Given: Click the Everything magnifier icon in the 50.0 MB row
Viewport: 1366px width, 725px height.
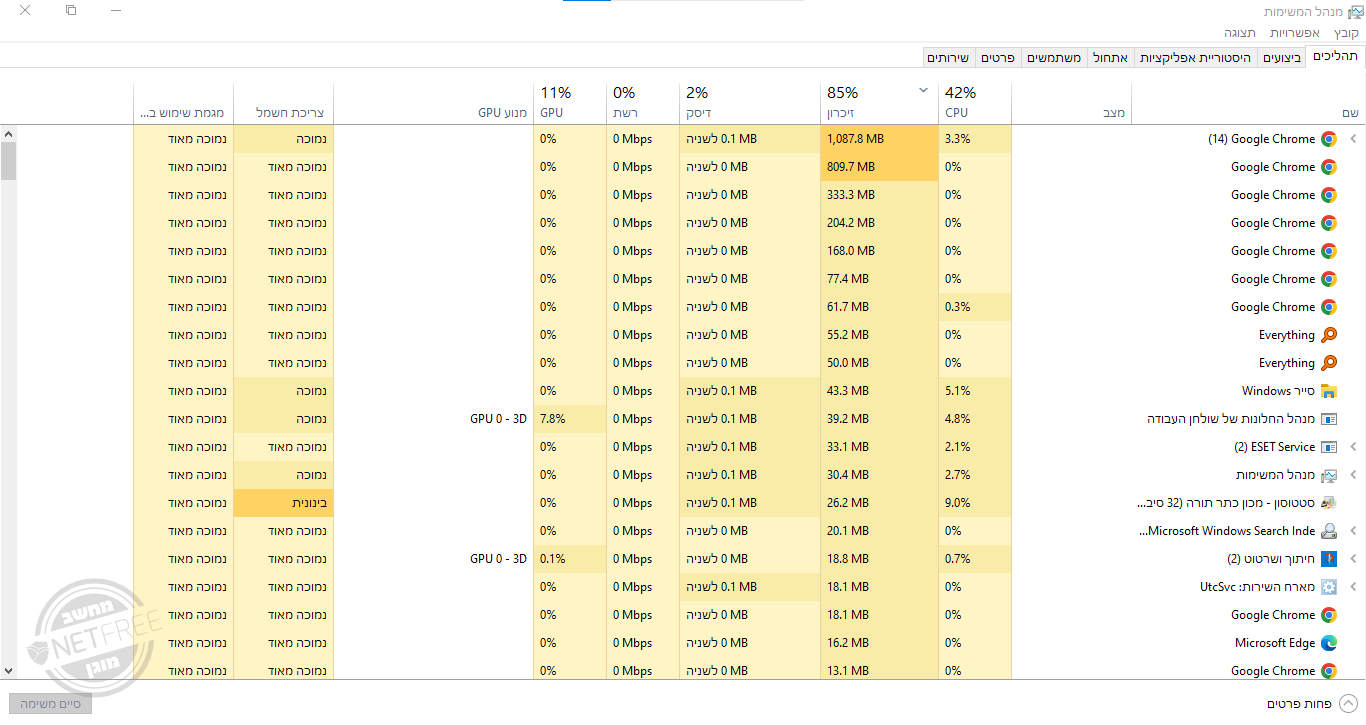Looking at the screenshot, I should [x=1329, y=363].
